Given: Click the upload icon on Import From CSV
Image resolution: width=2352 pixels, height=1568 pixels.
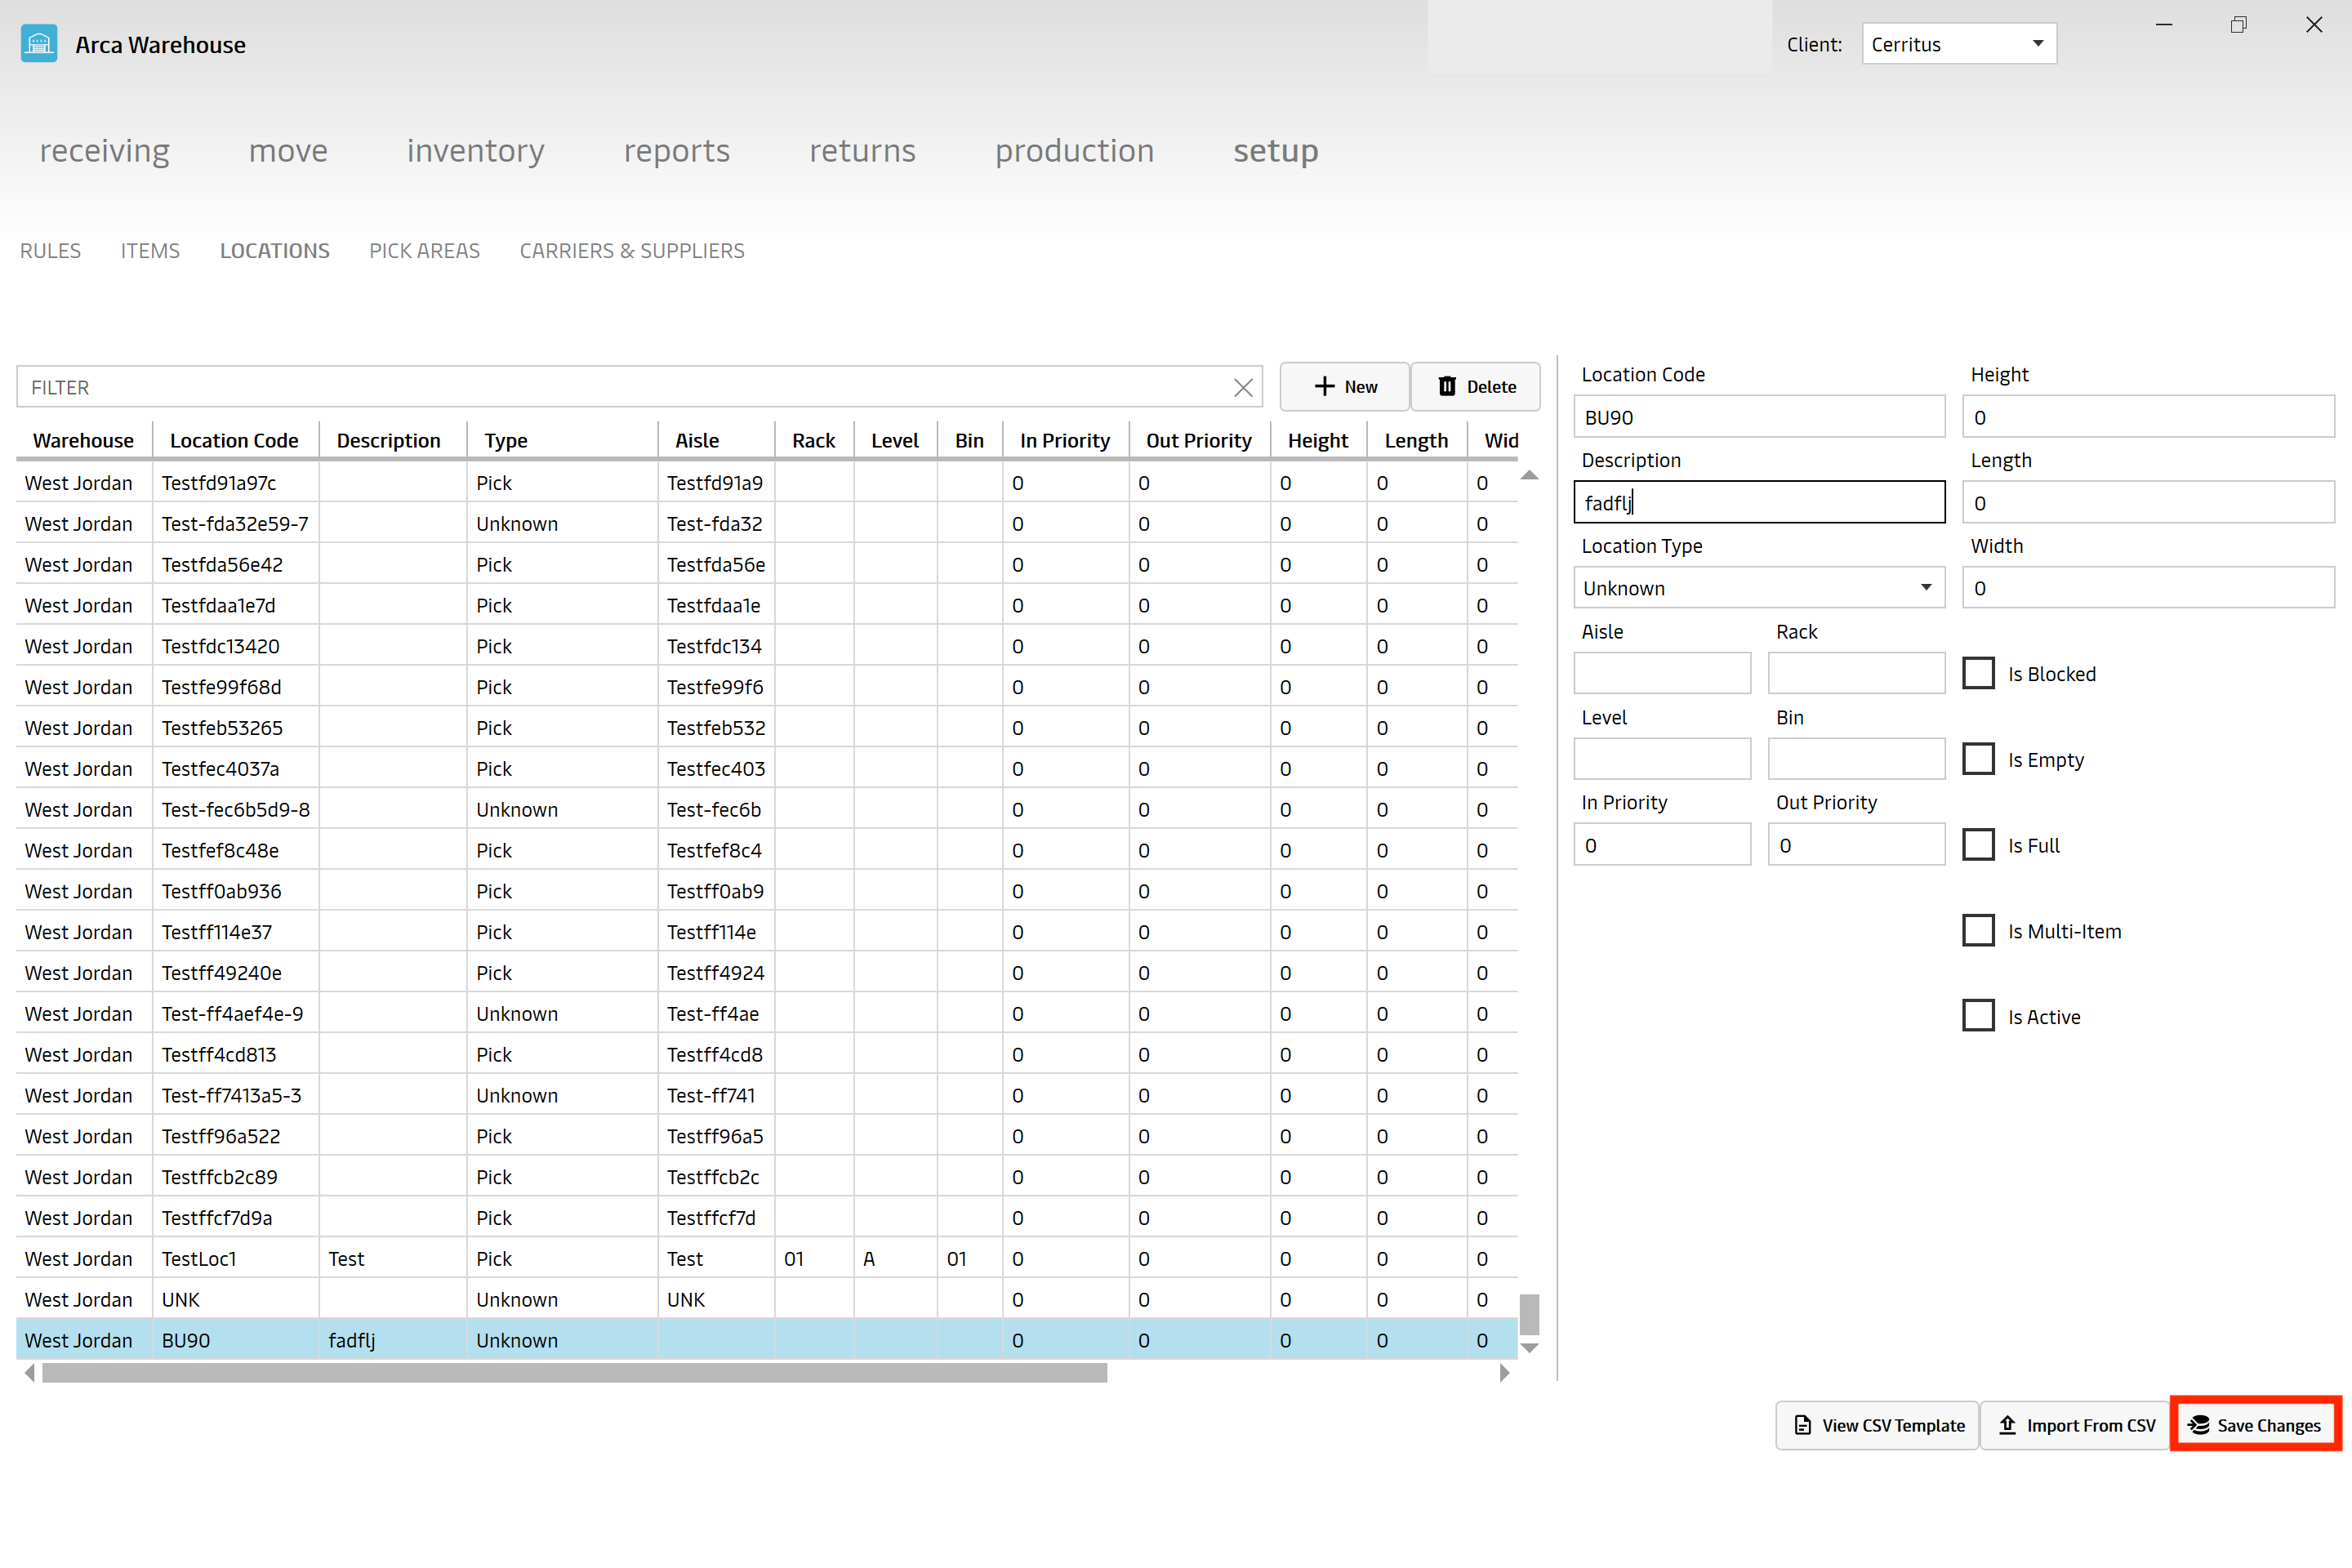Looking at the screenshot, I should 2007,1426.
